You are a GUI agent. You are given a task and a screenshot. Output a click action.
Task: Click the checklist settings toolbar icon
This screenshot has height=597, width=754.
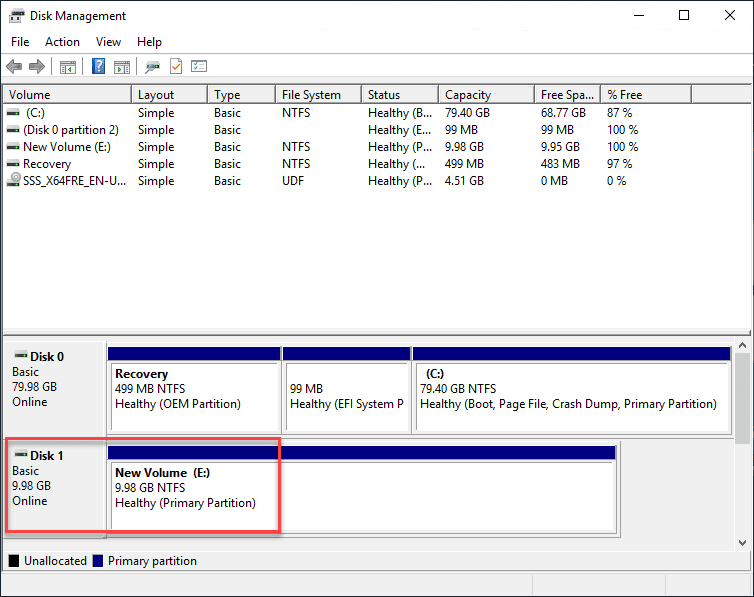[x=199, y=66]
